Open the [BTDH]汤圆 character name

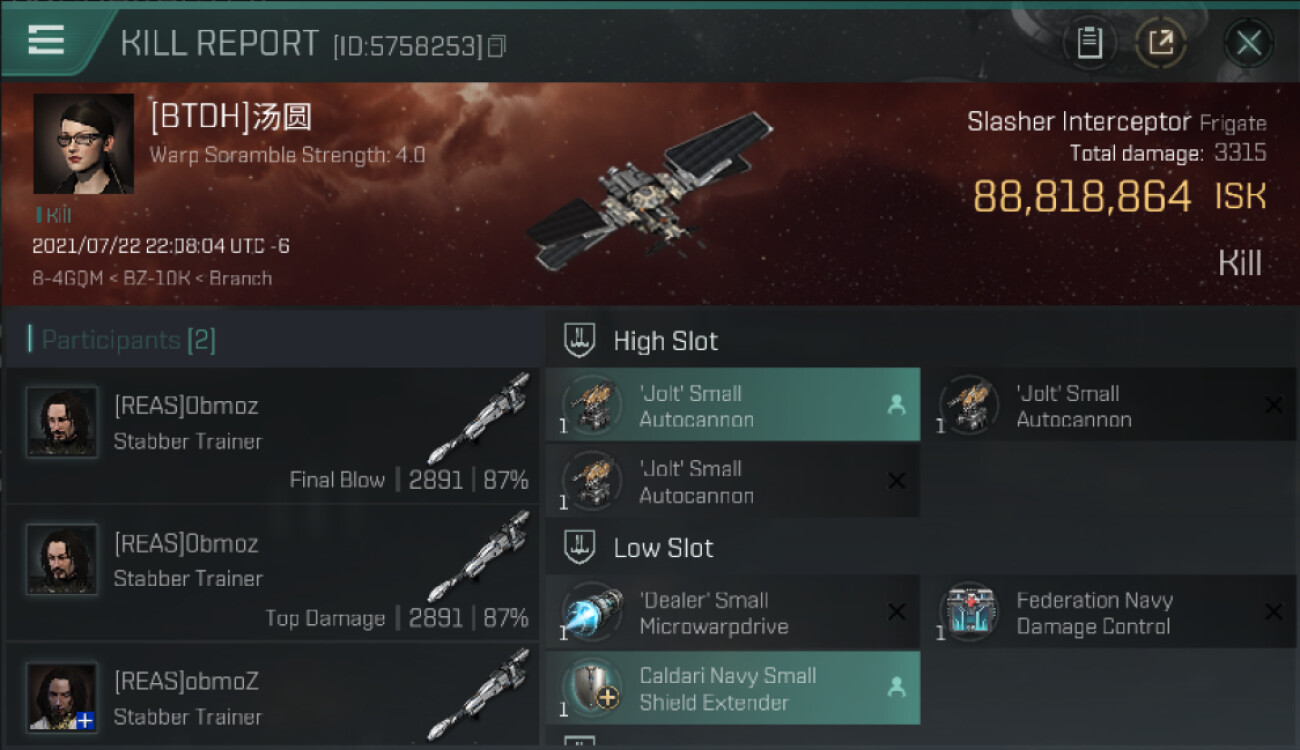click(231, 118)
